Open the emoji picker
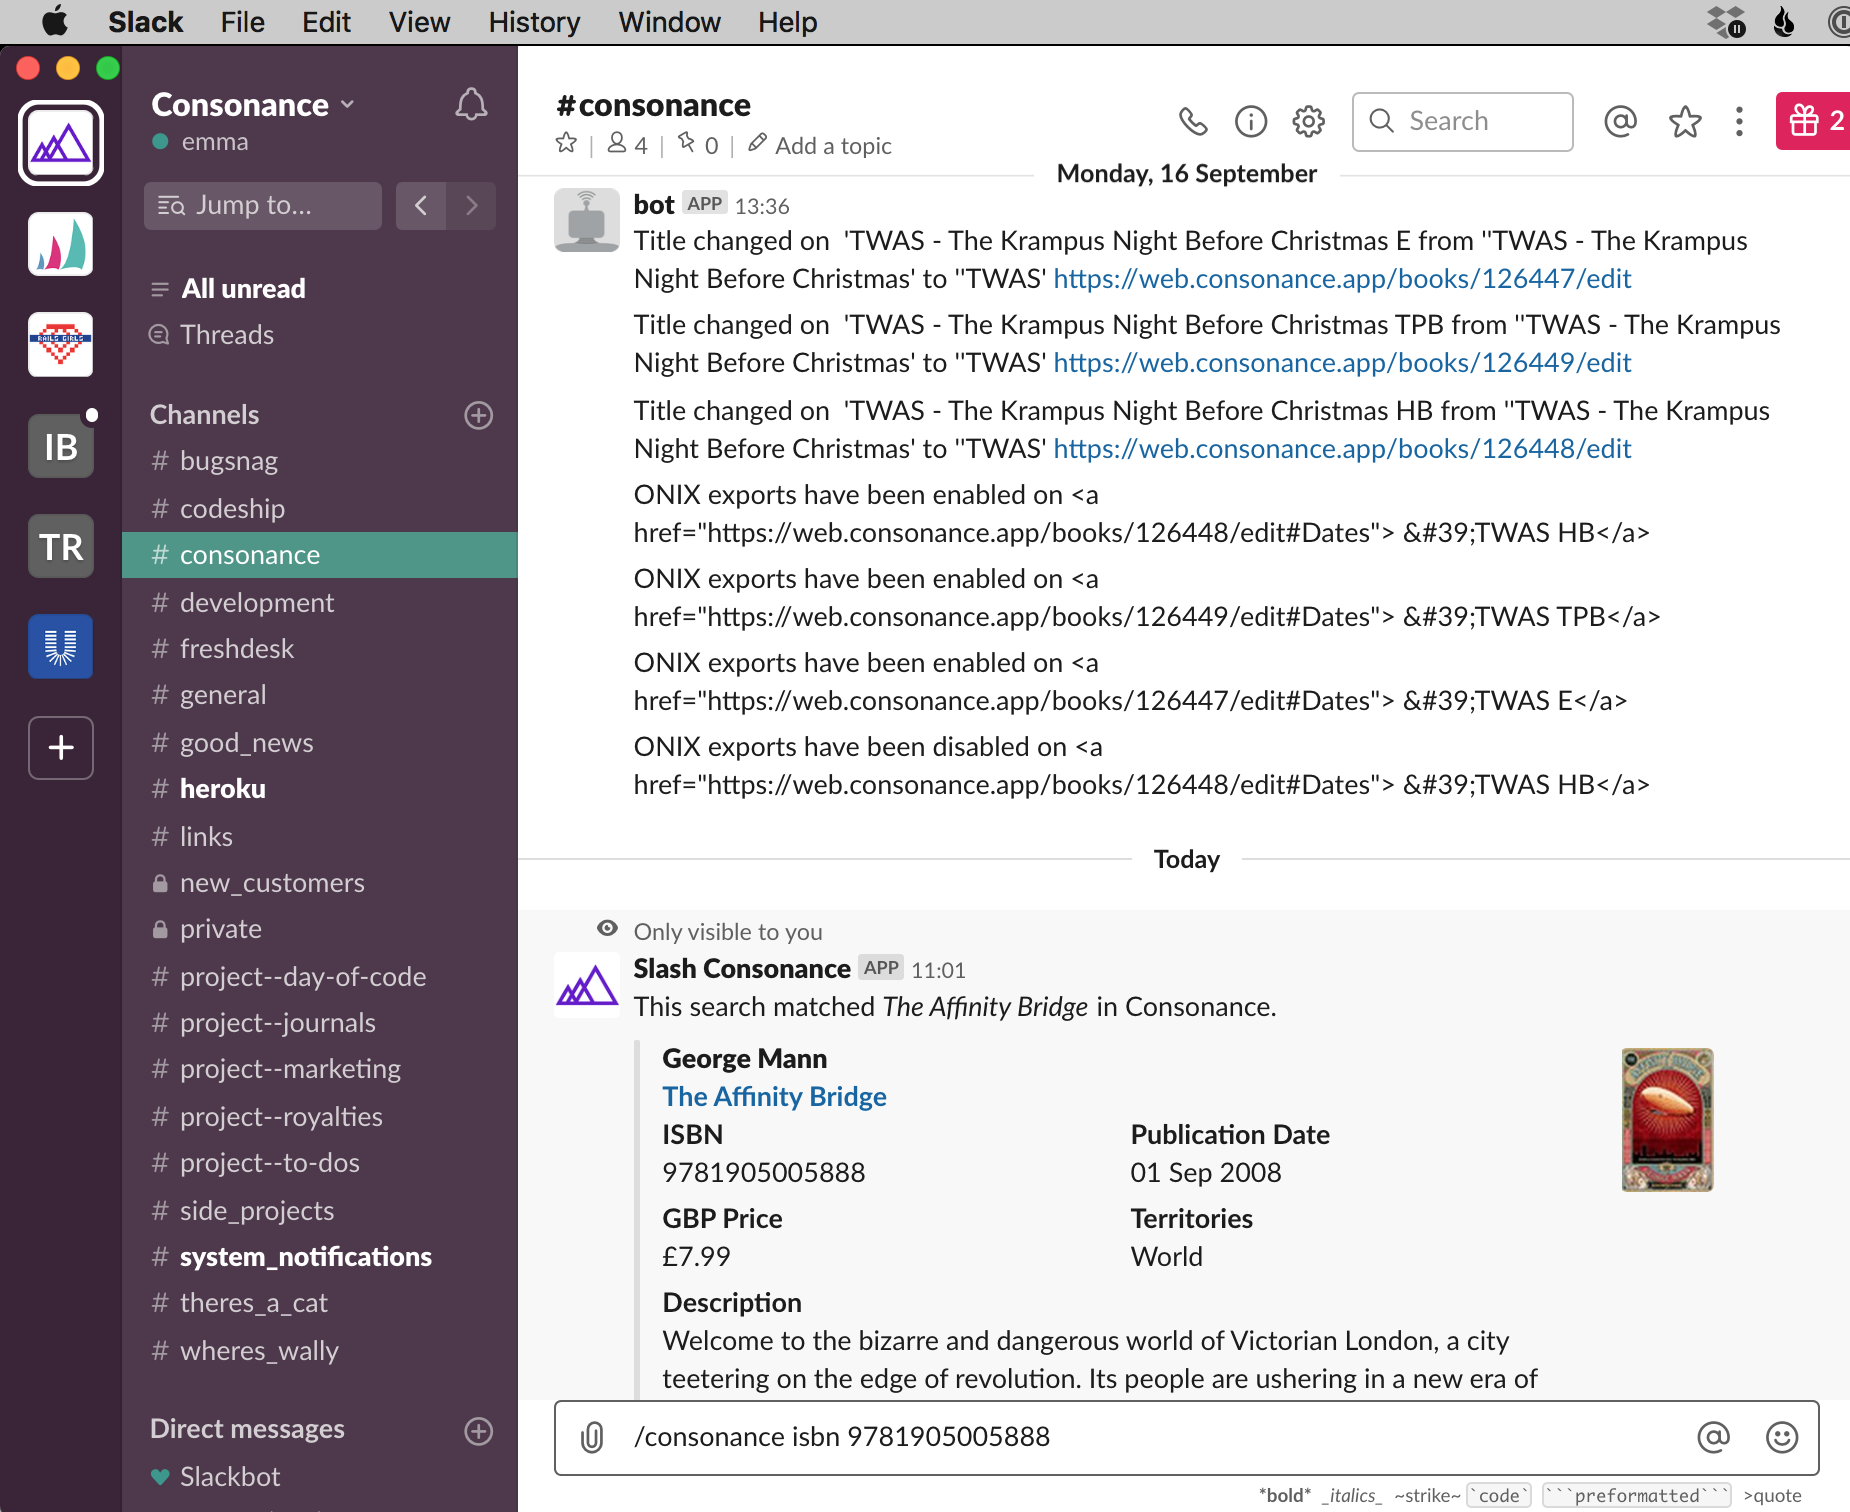The height and width of the screenshot is (1512, 1850). point(1782,1437)
